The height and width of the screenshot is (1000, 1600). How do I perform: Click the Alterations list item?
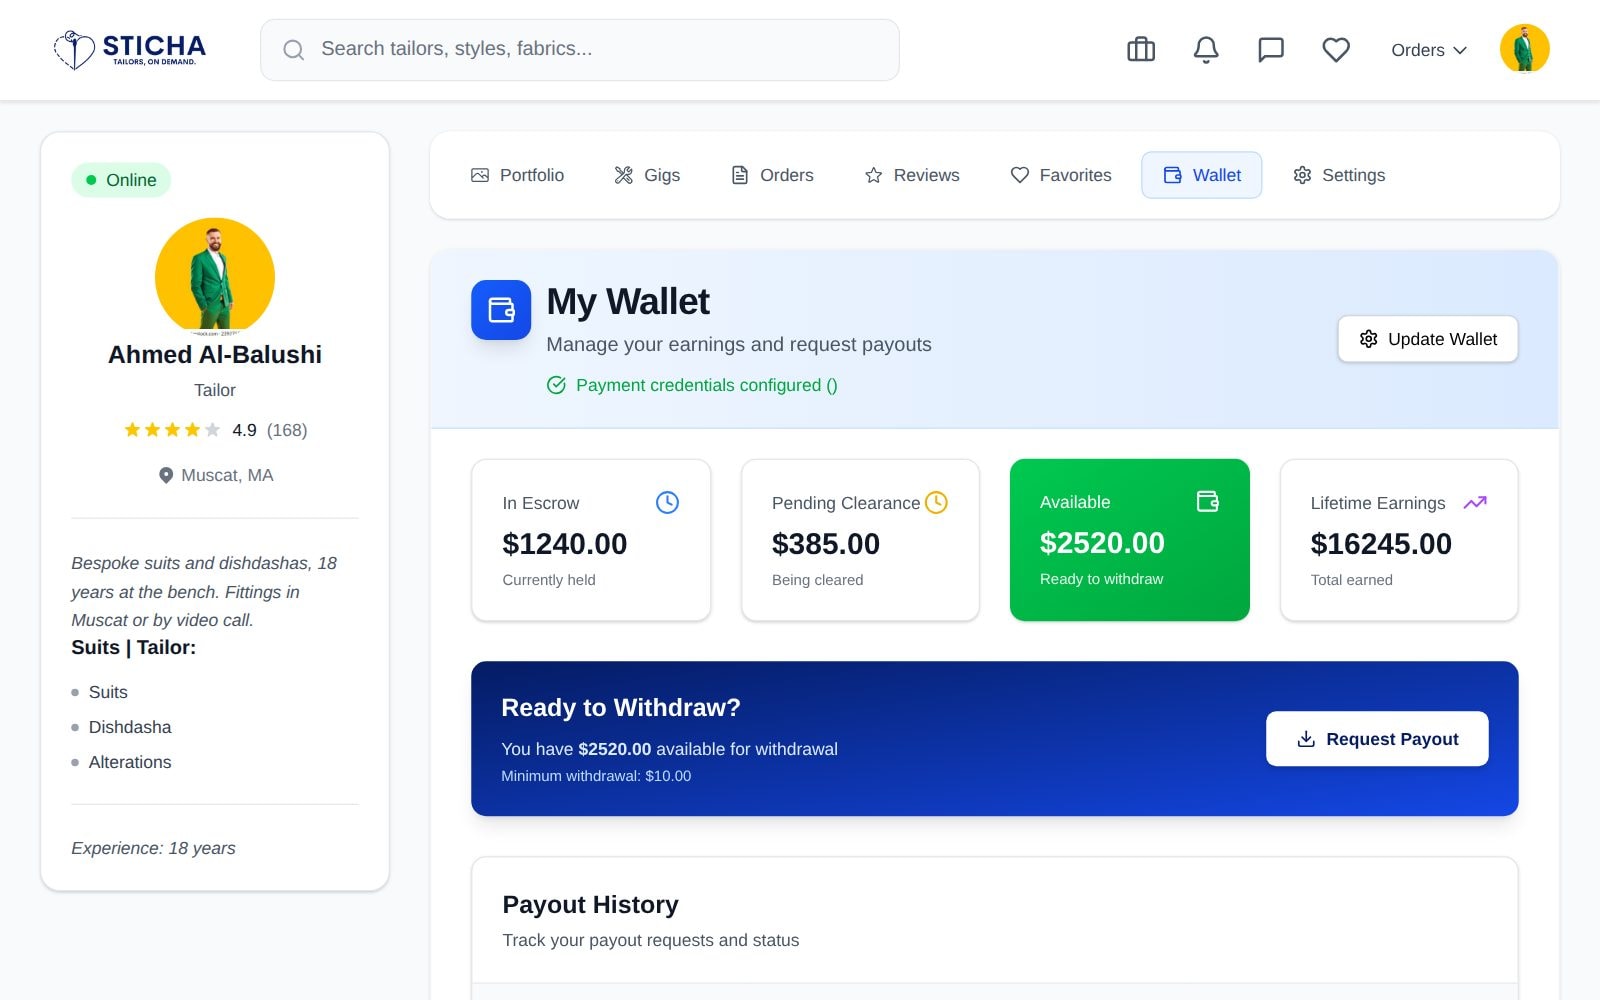pyautogui.click(x=130, y=762)
